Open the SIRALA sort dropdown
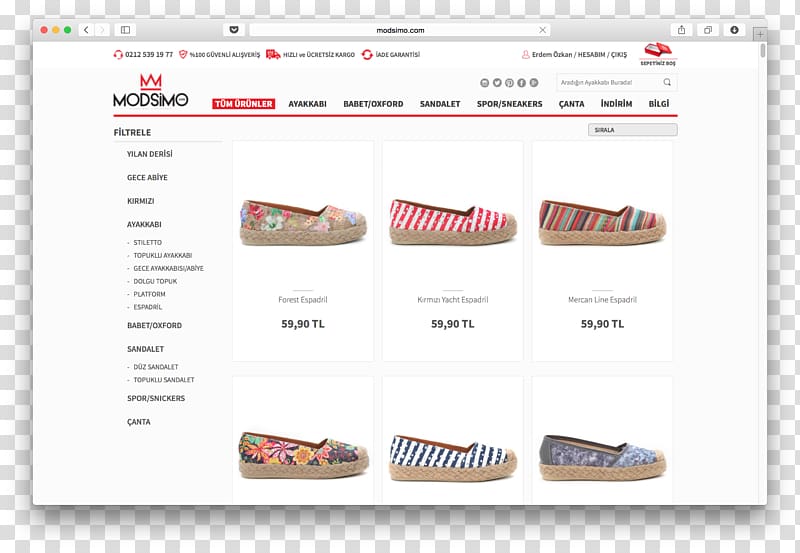 pos(633,130)
